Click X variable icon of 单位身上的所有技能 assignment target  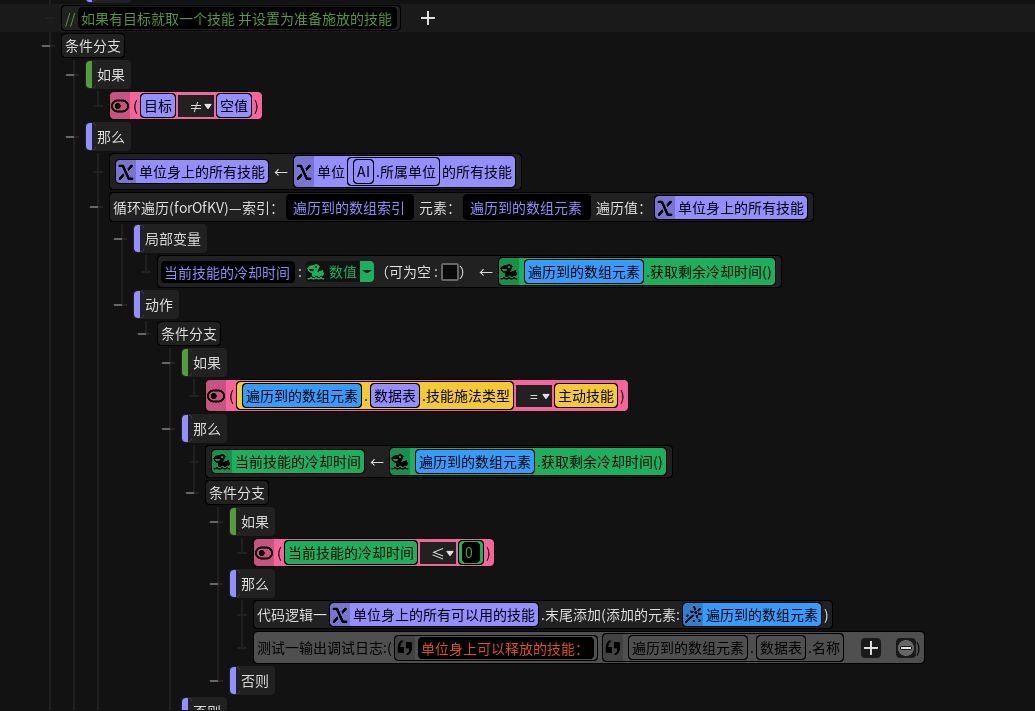point(125,172)
